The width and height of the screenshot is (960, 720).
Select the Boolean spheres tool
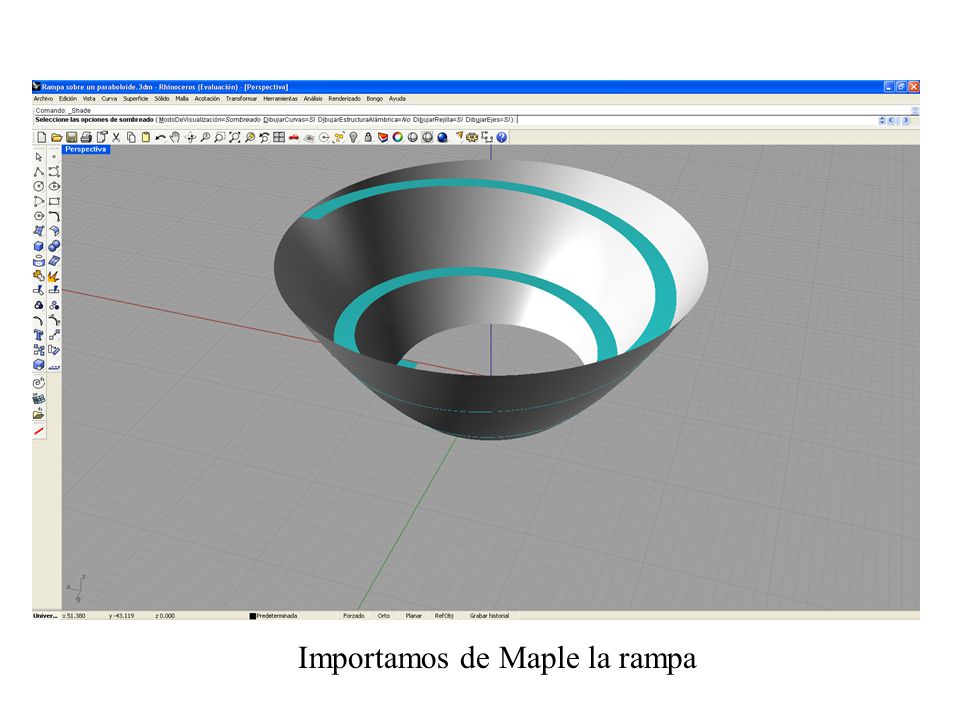pos(54,246)
